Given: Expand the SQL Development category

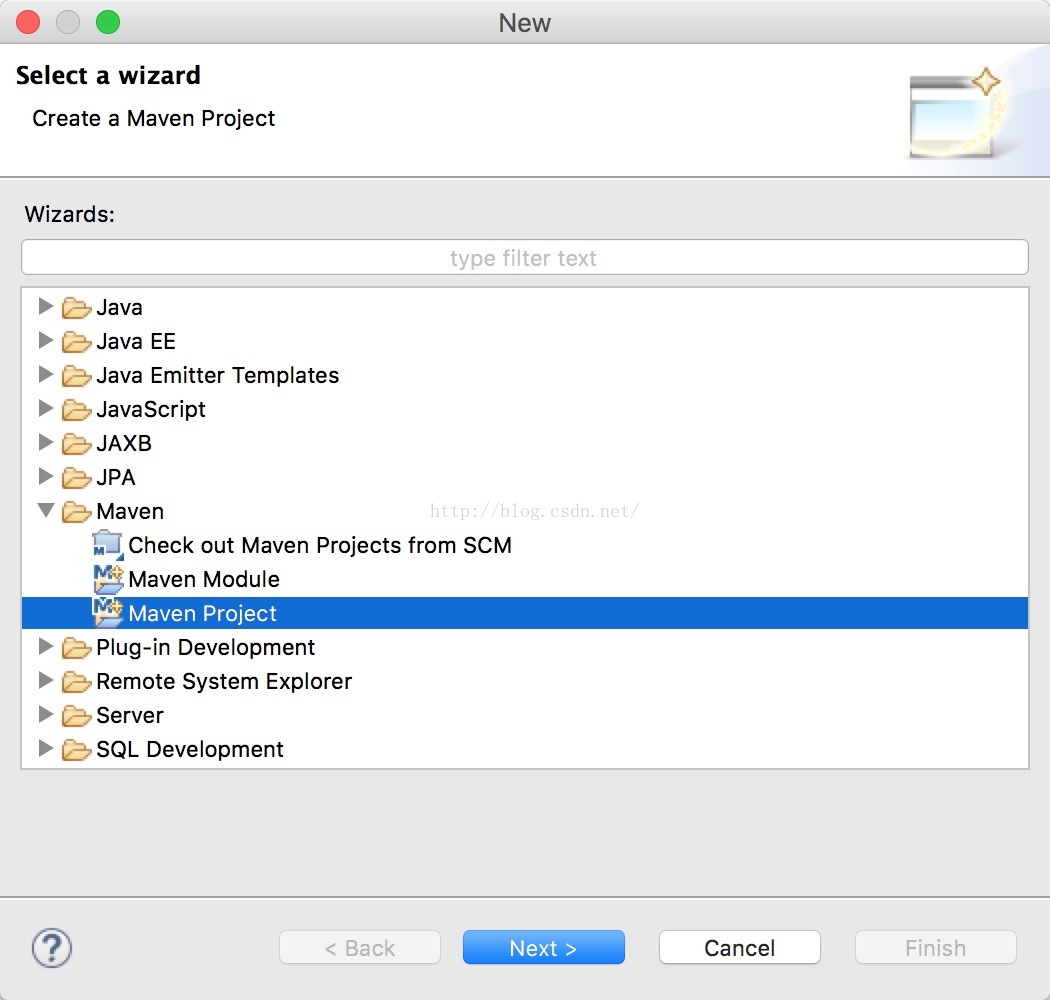Looking at the screenshot, I should coord(46,748).
